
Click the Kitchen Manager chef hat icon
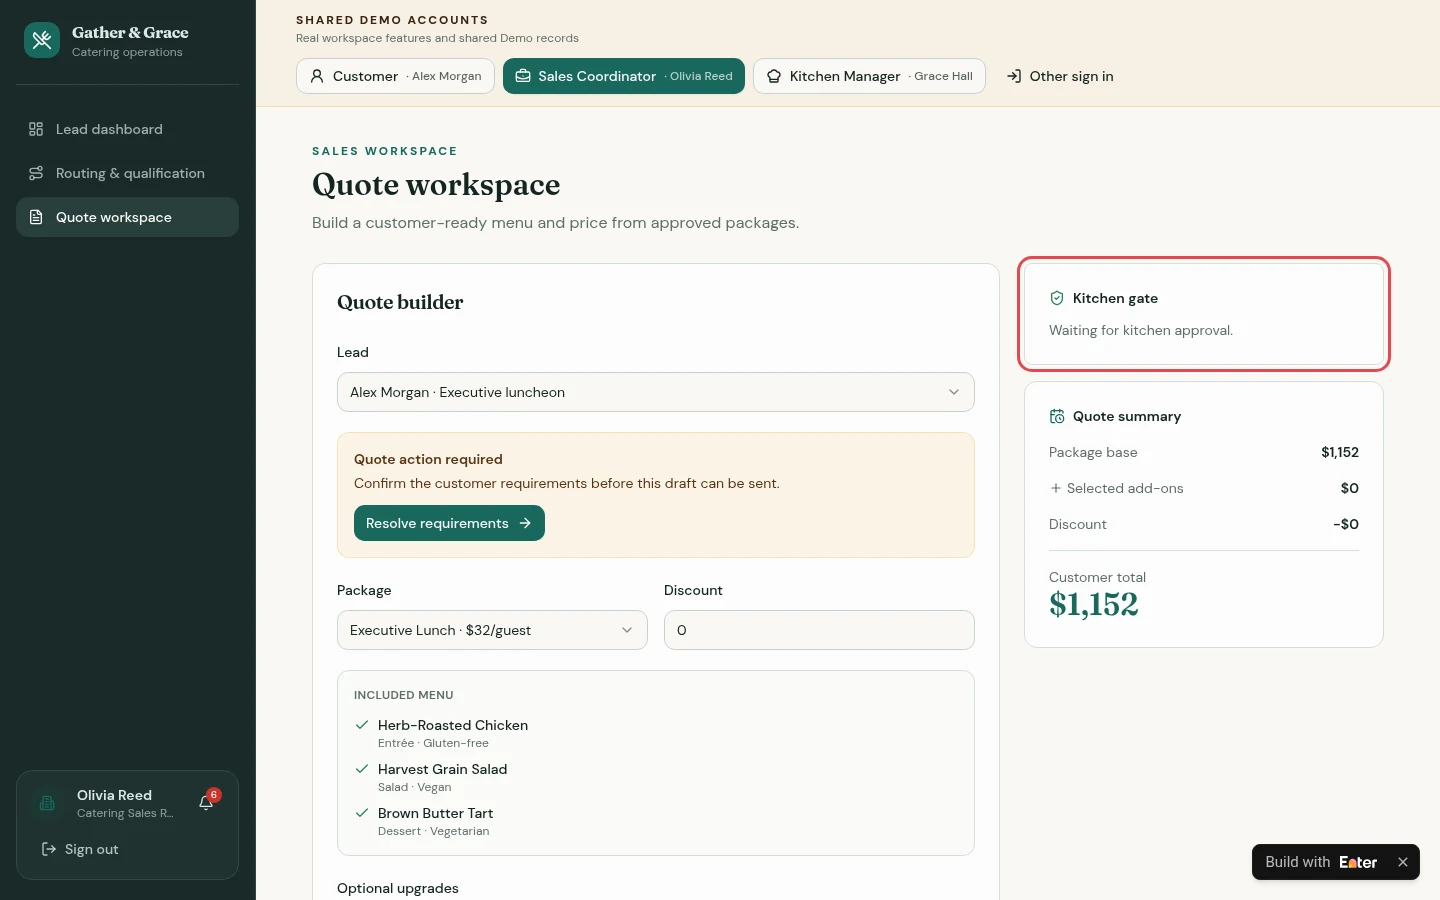tap(774, 76)
